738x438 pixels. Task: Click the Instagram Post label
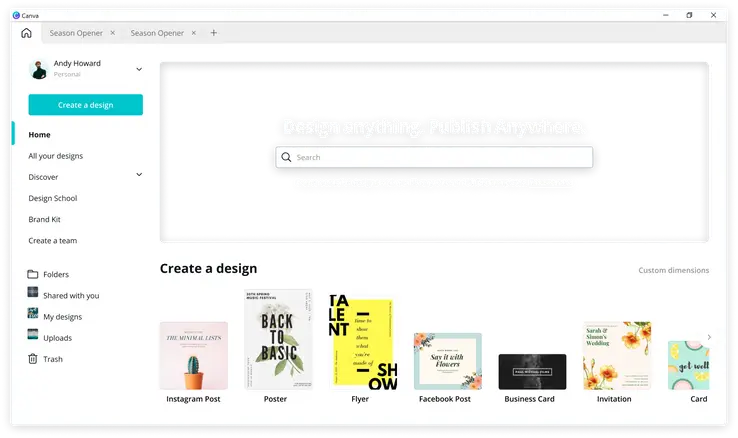pos(193,399)
